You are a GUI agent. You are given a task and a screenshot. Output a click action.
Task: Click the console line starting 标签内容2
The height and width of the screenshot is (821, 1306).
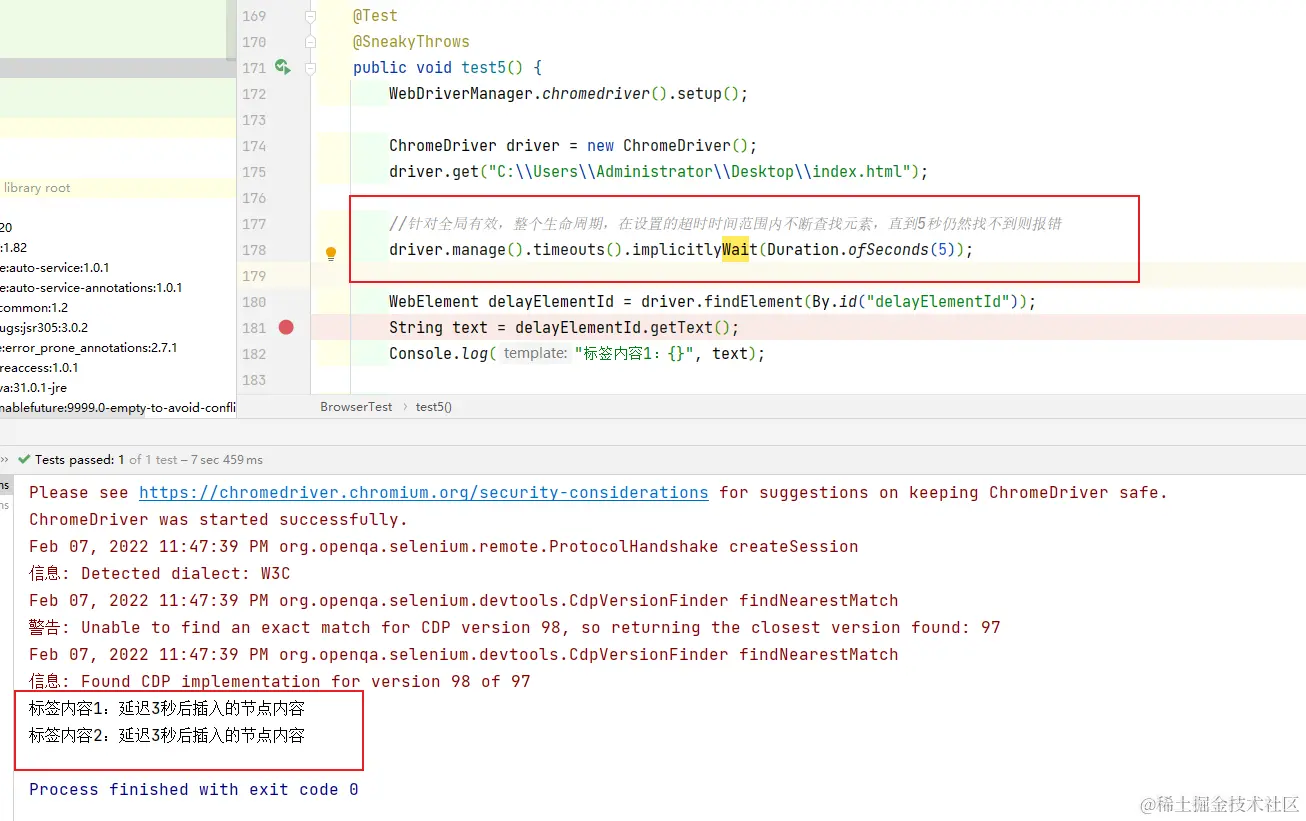(x=167, y=736)
